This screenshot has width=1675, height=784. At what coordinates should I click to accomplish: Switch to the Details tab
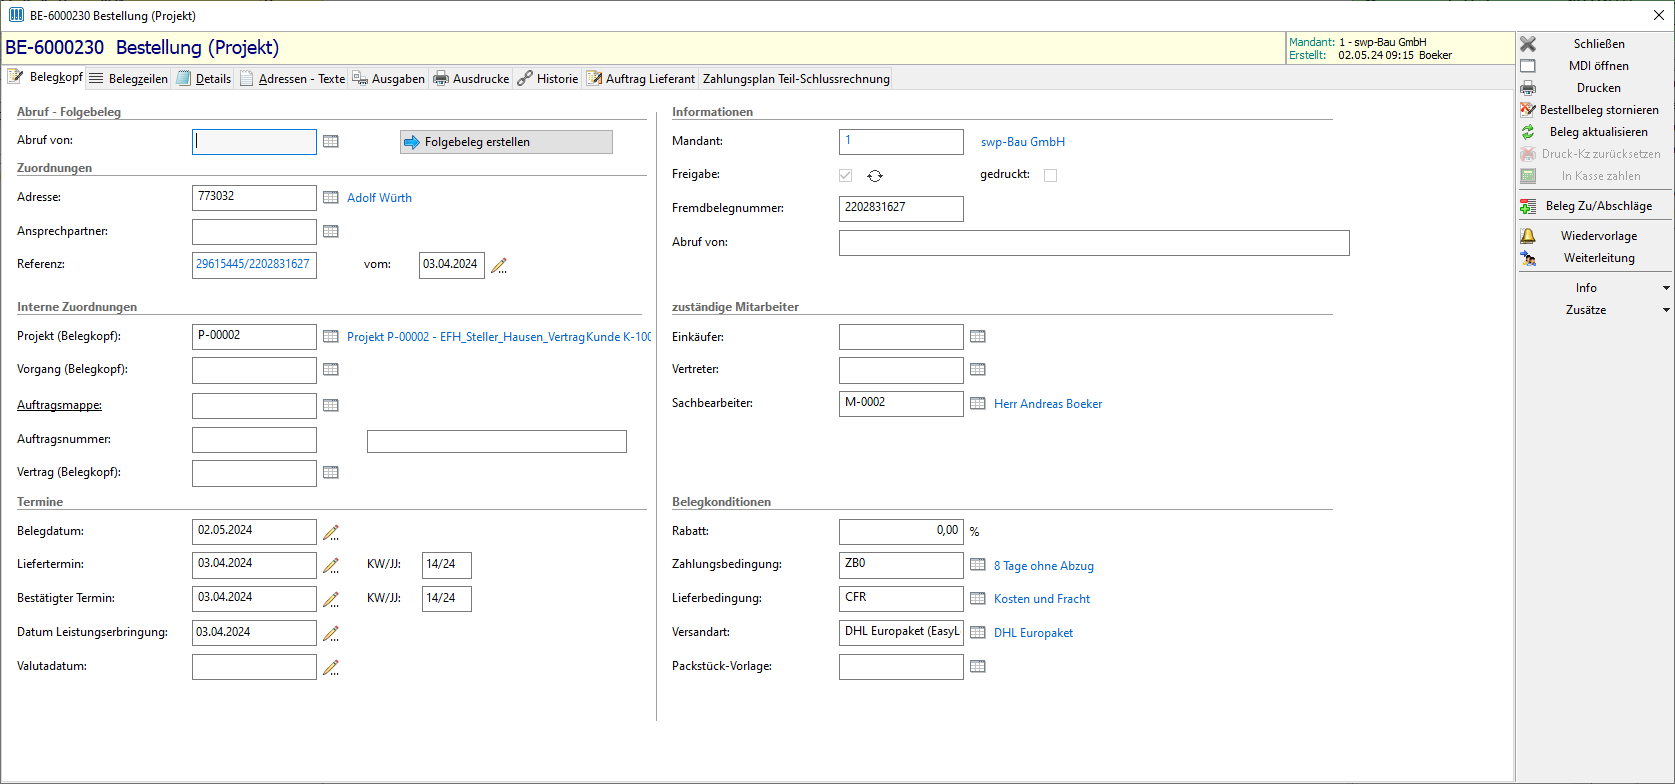[x=204, y=79]
